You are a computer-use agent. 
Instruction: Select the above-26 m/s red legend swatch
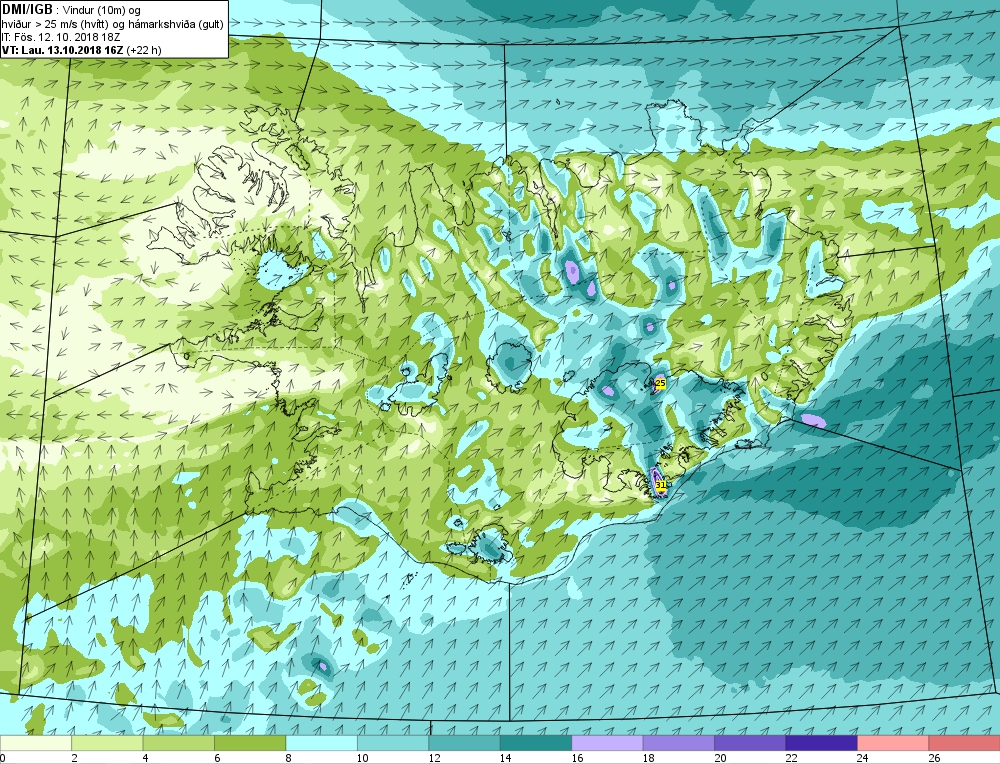964,743
